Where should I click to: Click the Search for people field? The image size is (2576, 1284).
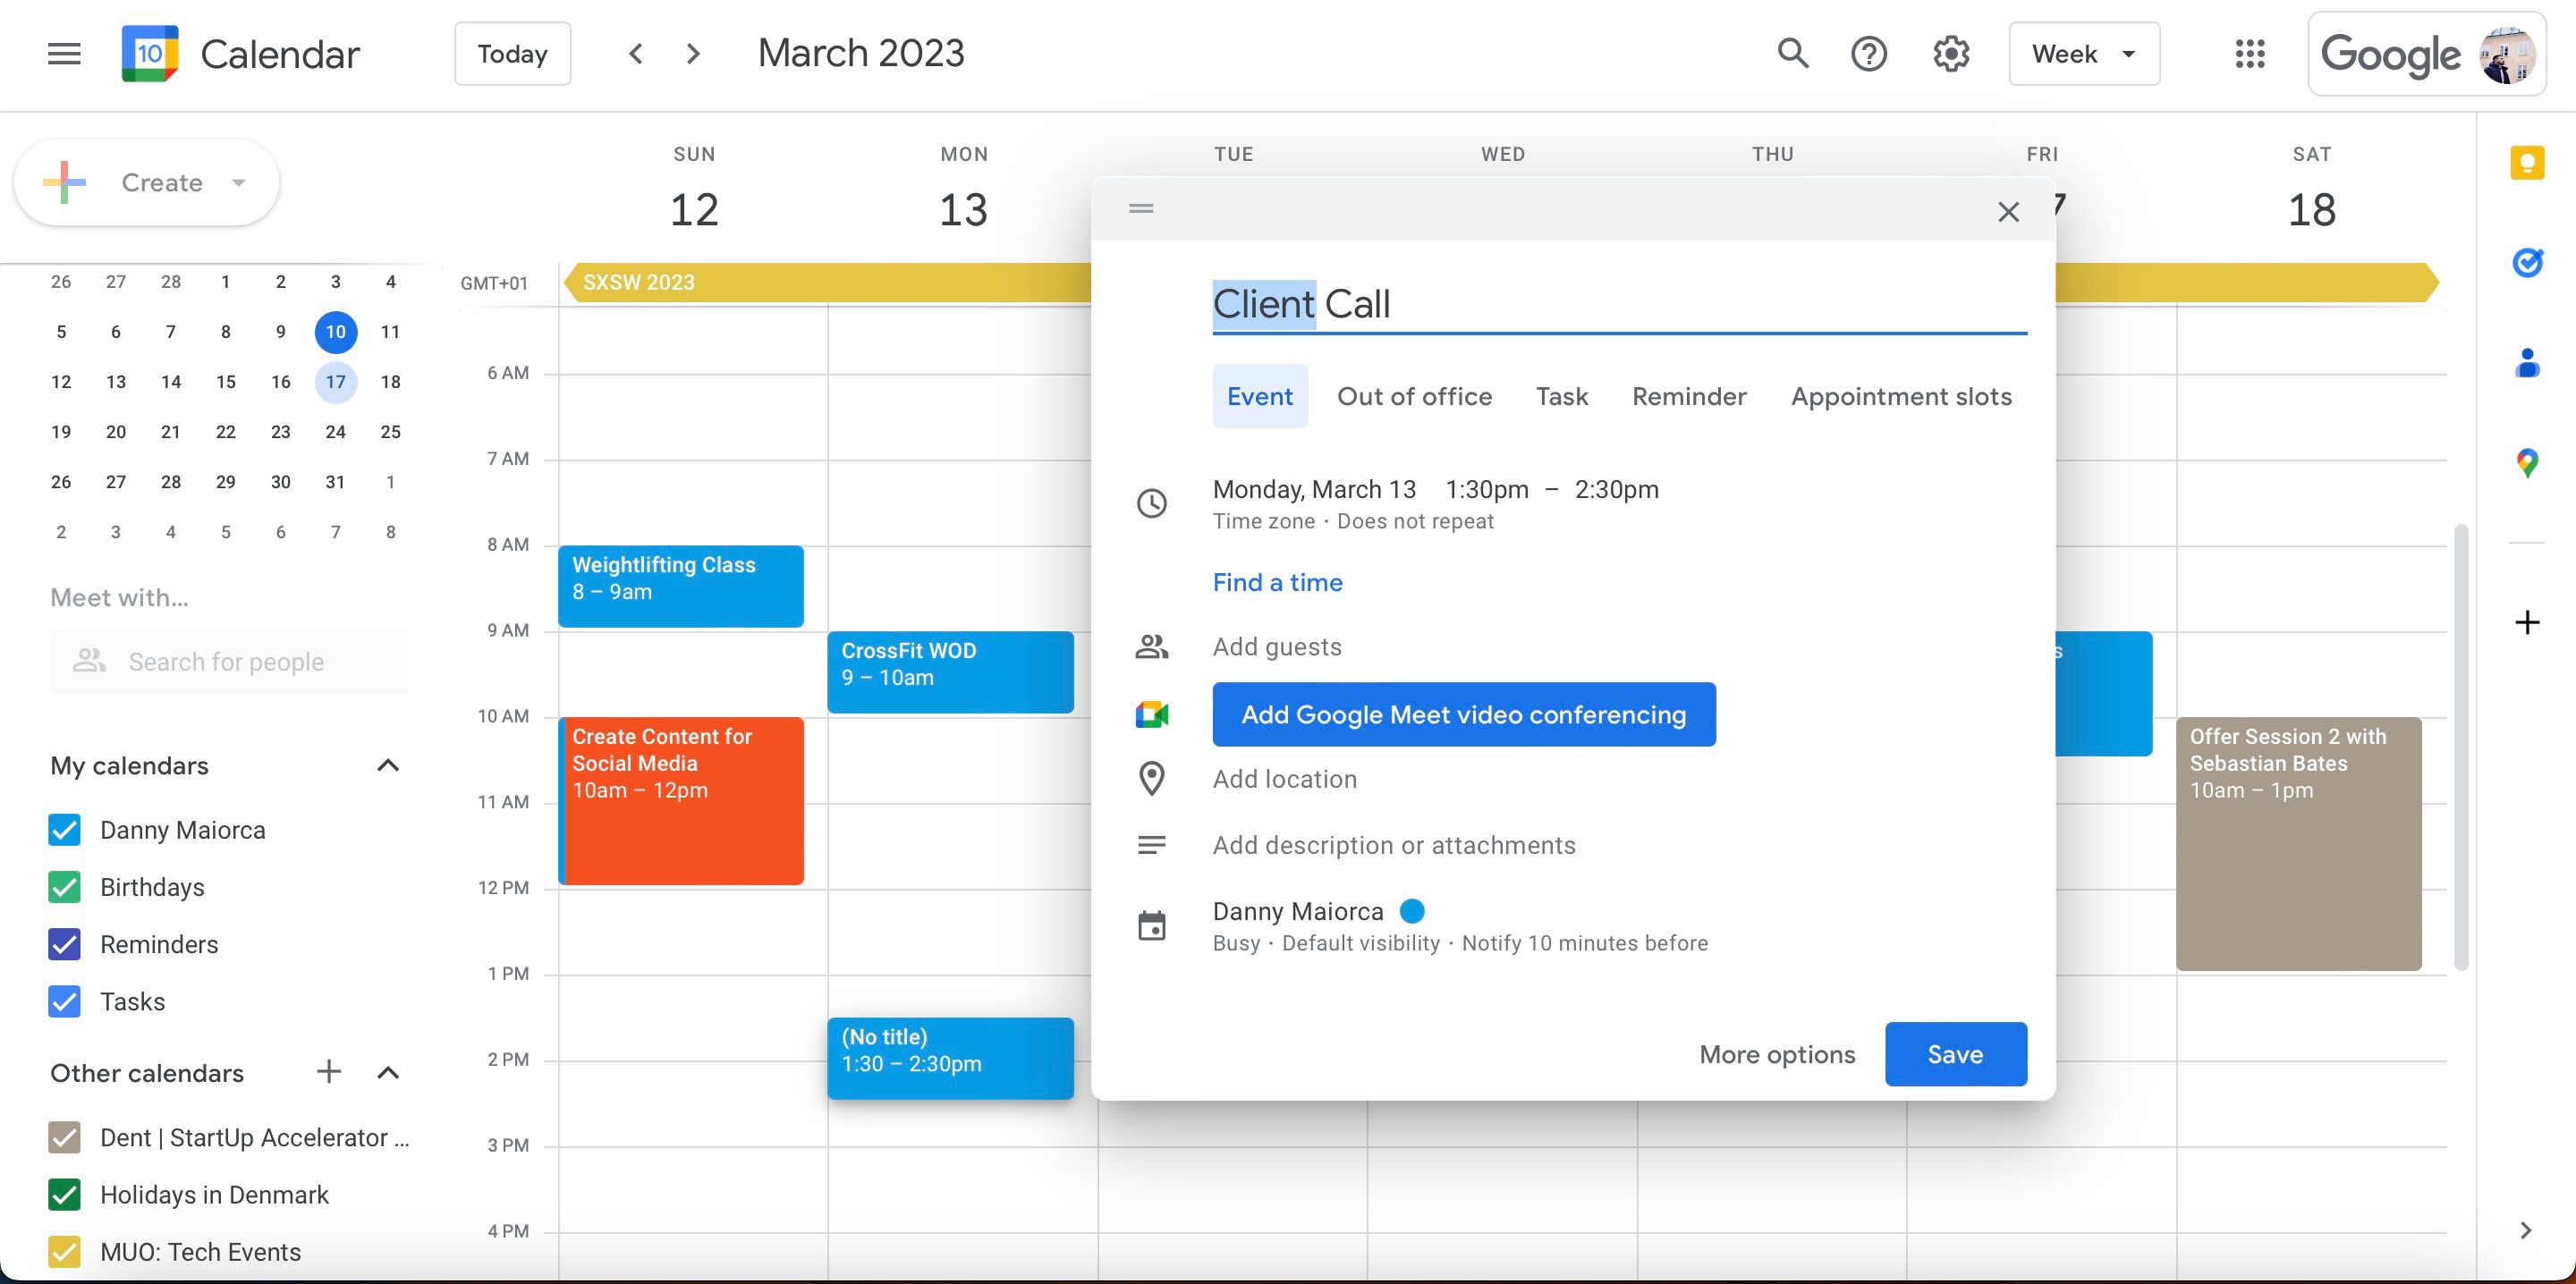tap(229, 661)
